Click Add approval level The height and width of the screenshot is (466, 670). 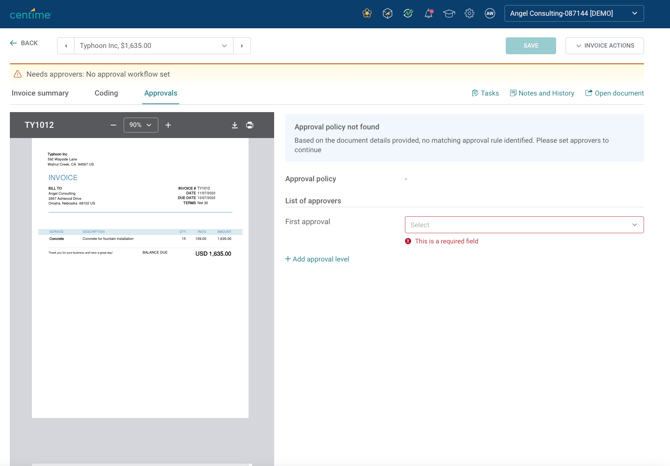[x=317, y=259]
